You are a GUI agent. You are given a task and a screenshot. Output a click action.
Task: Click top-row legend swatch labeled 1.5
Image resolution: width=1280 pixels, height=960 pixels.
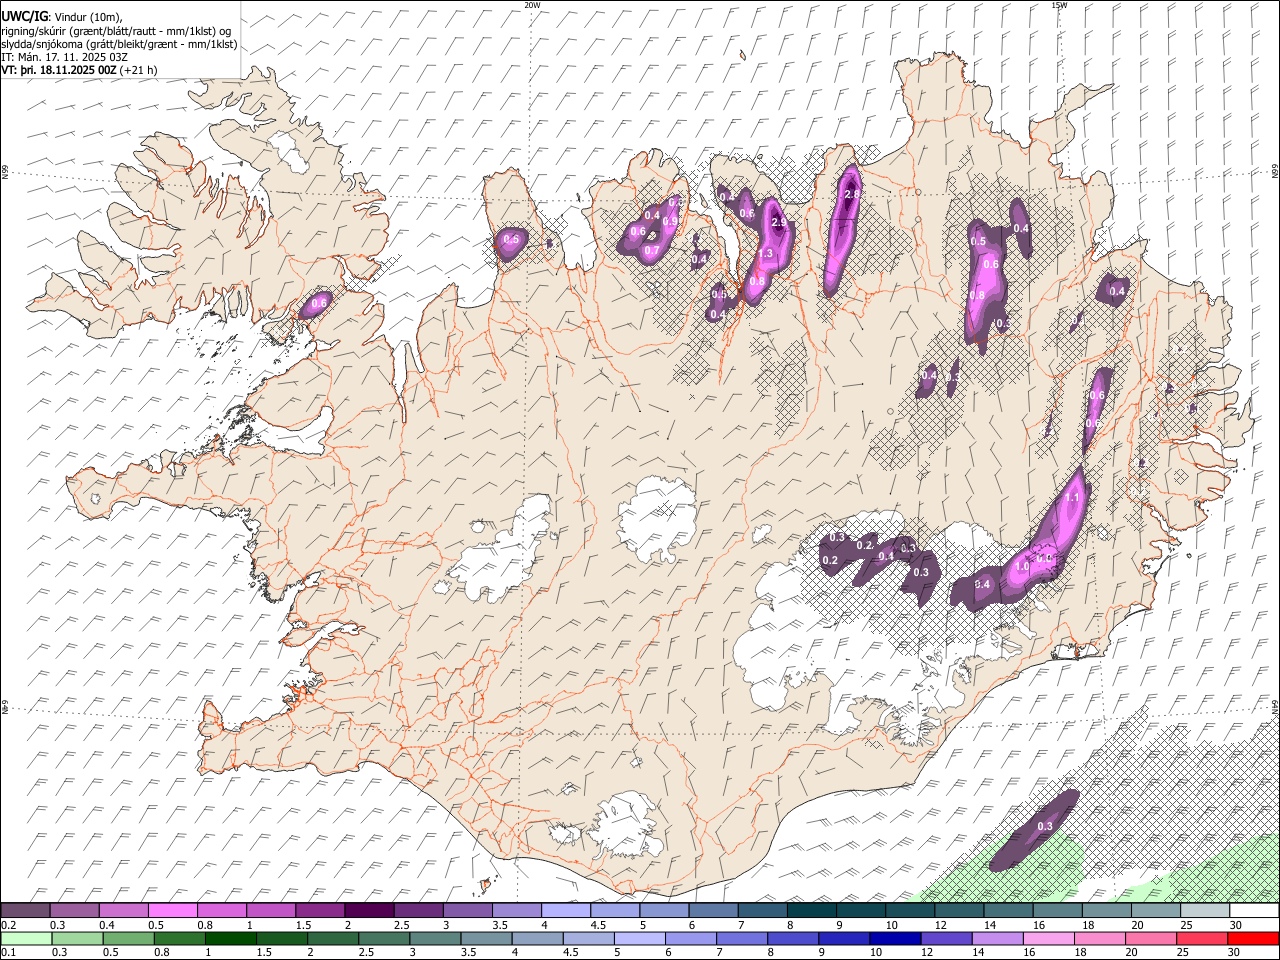coord(320,910)
